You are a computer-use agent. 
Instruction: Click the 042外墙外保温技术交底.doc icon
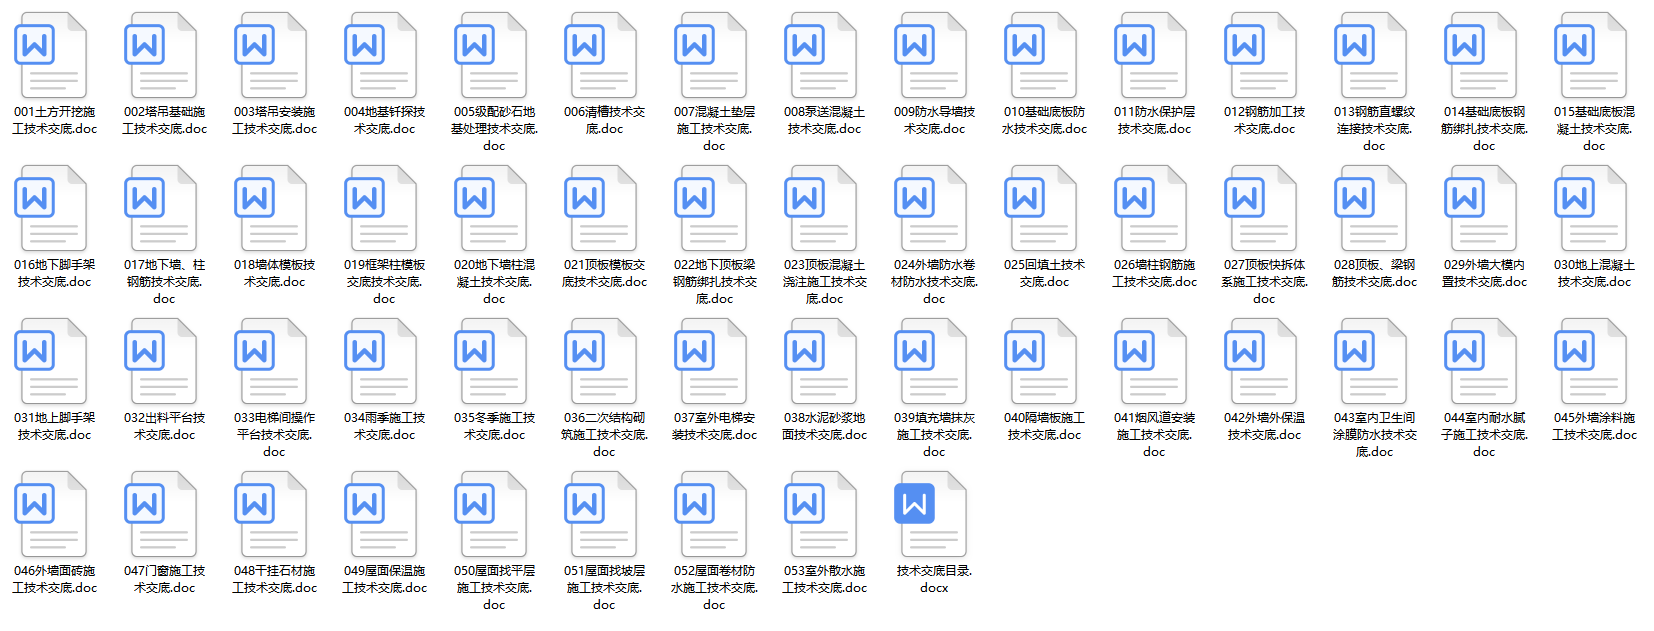(1260, 361)
